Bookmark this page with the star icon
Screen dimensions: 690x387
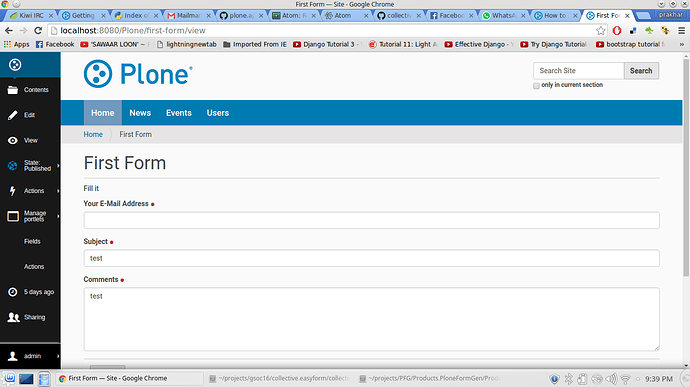(601, 30)
